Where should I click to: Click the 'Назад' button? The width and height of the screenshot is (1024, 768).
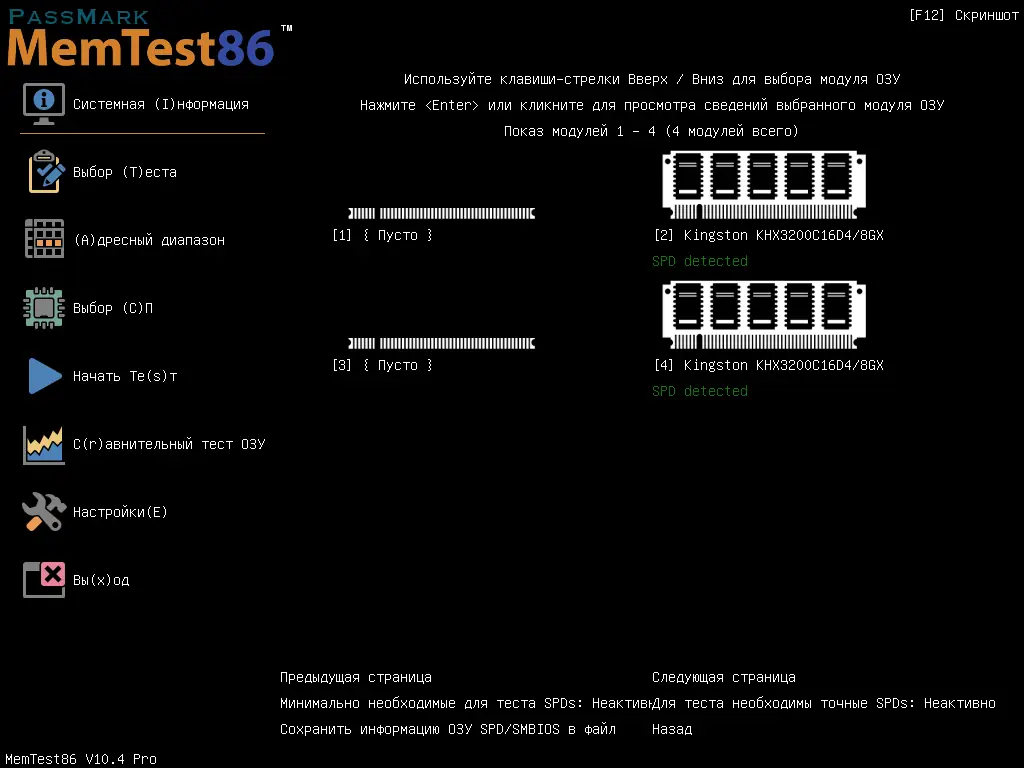coord(672,729)
